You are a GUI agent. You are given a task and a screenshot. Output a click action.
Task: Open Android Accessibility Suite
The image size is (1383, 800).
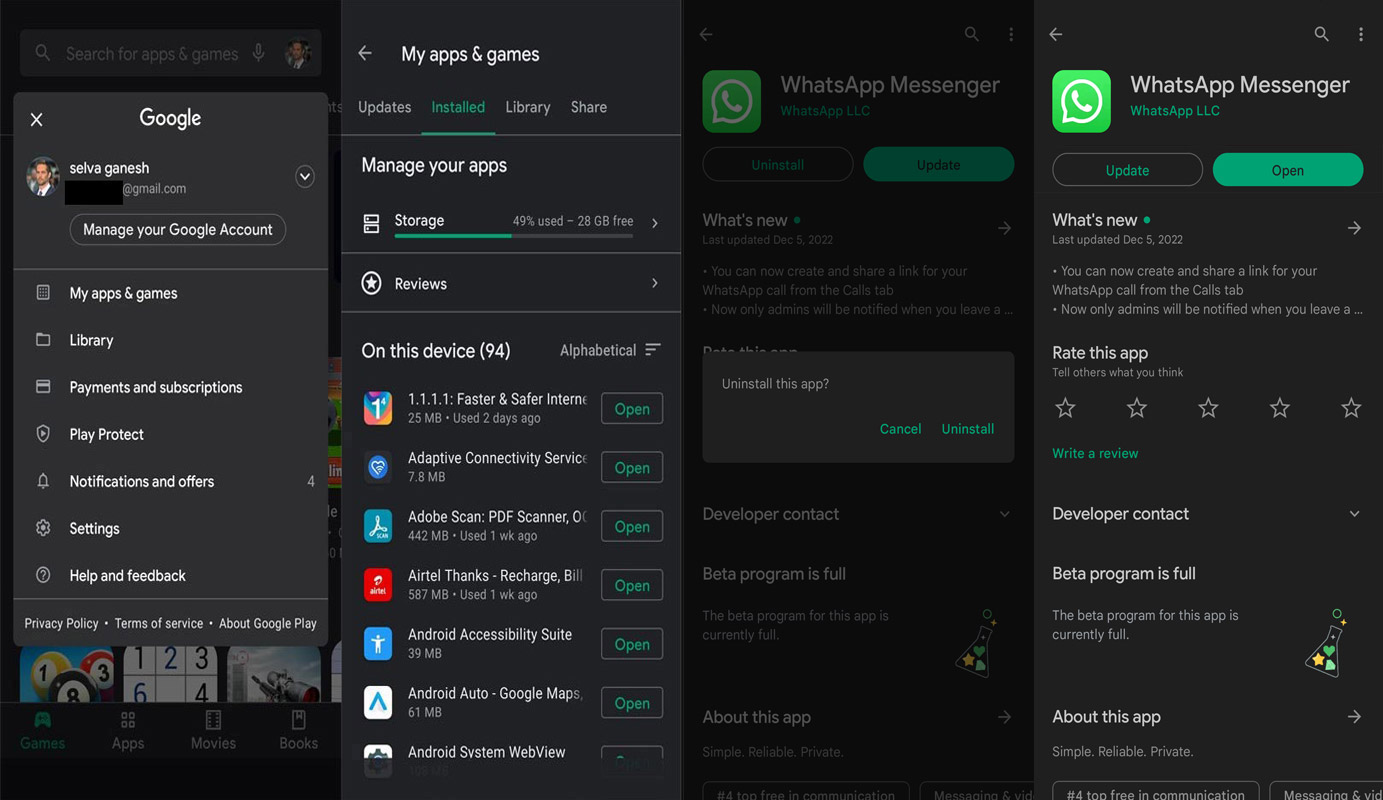[632, 645]
